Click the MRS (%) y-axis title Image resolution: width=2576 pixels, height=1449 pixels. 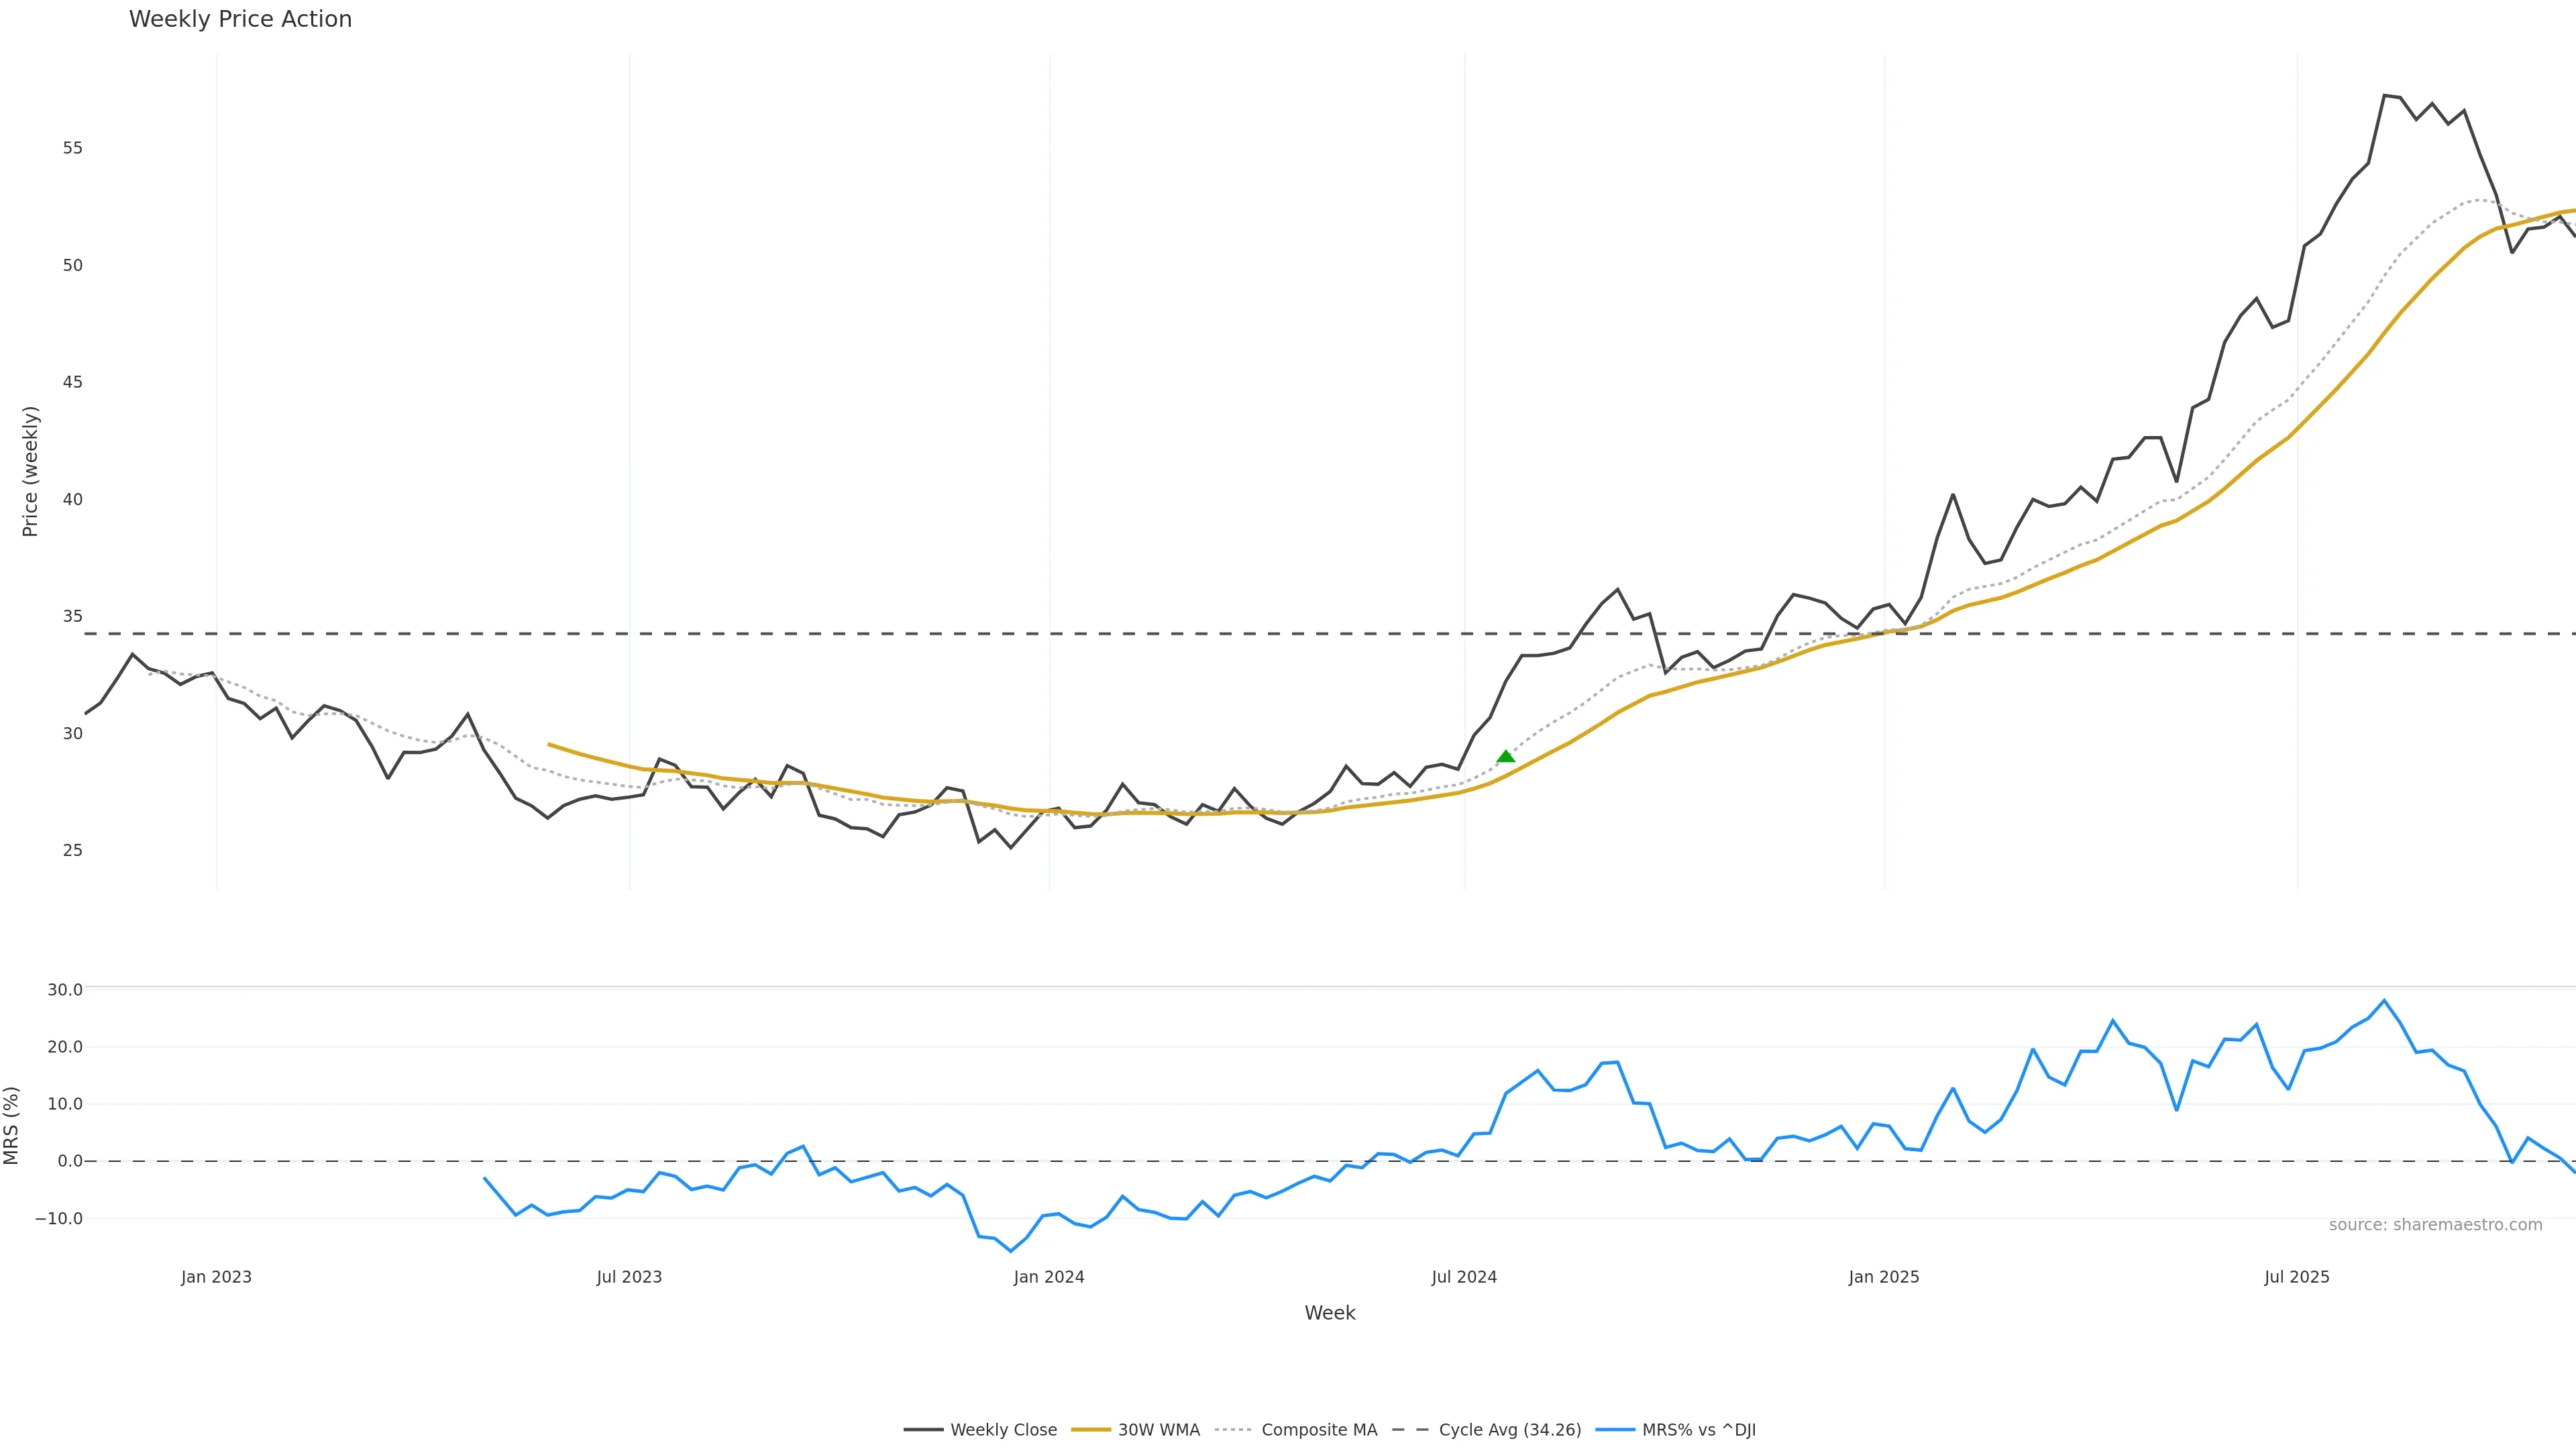(x=12, y=1125)
